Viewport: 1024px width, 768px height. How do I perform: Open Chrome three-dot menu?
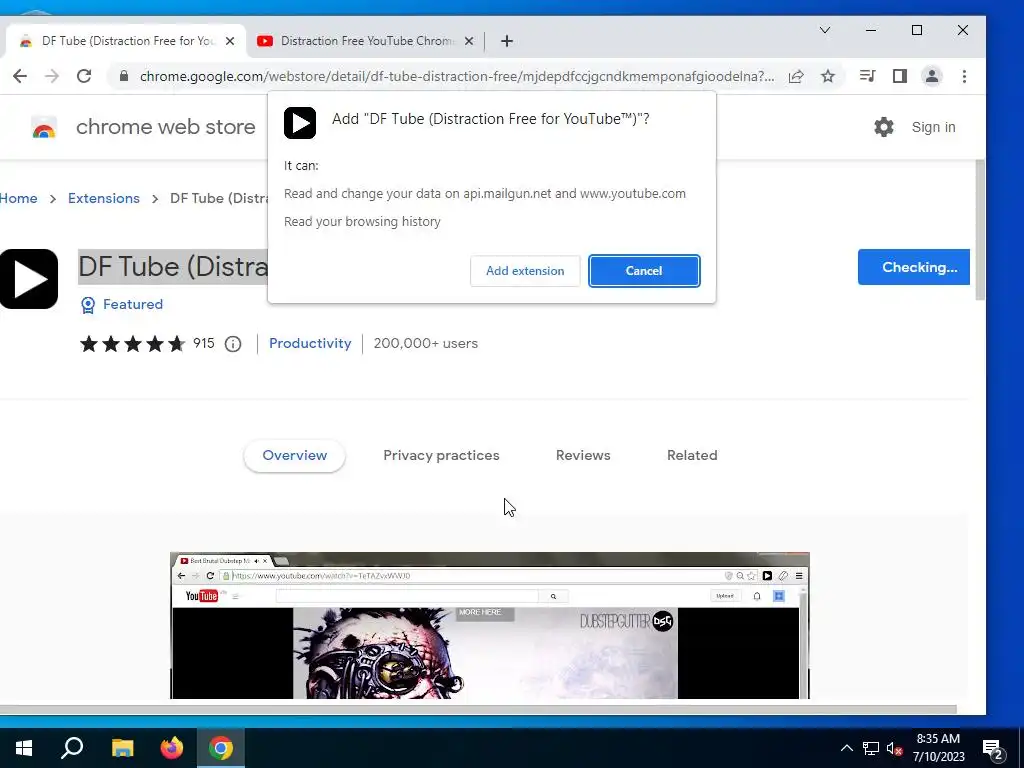pyautogui.click(x=964, y=76)
